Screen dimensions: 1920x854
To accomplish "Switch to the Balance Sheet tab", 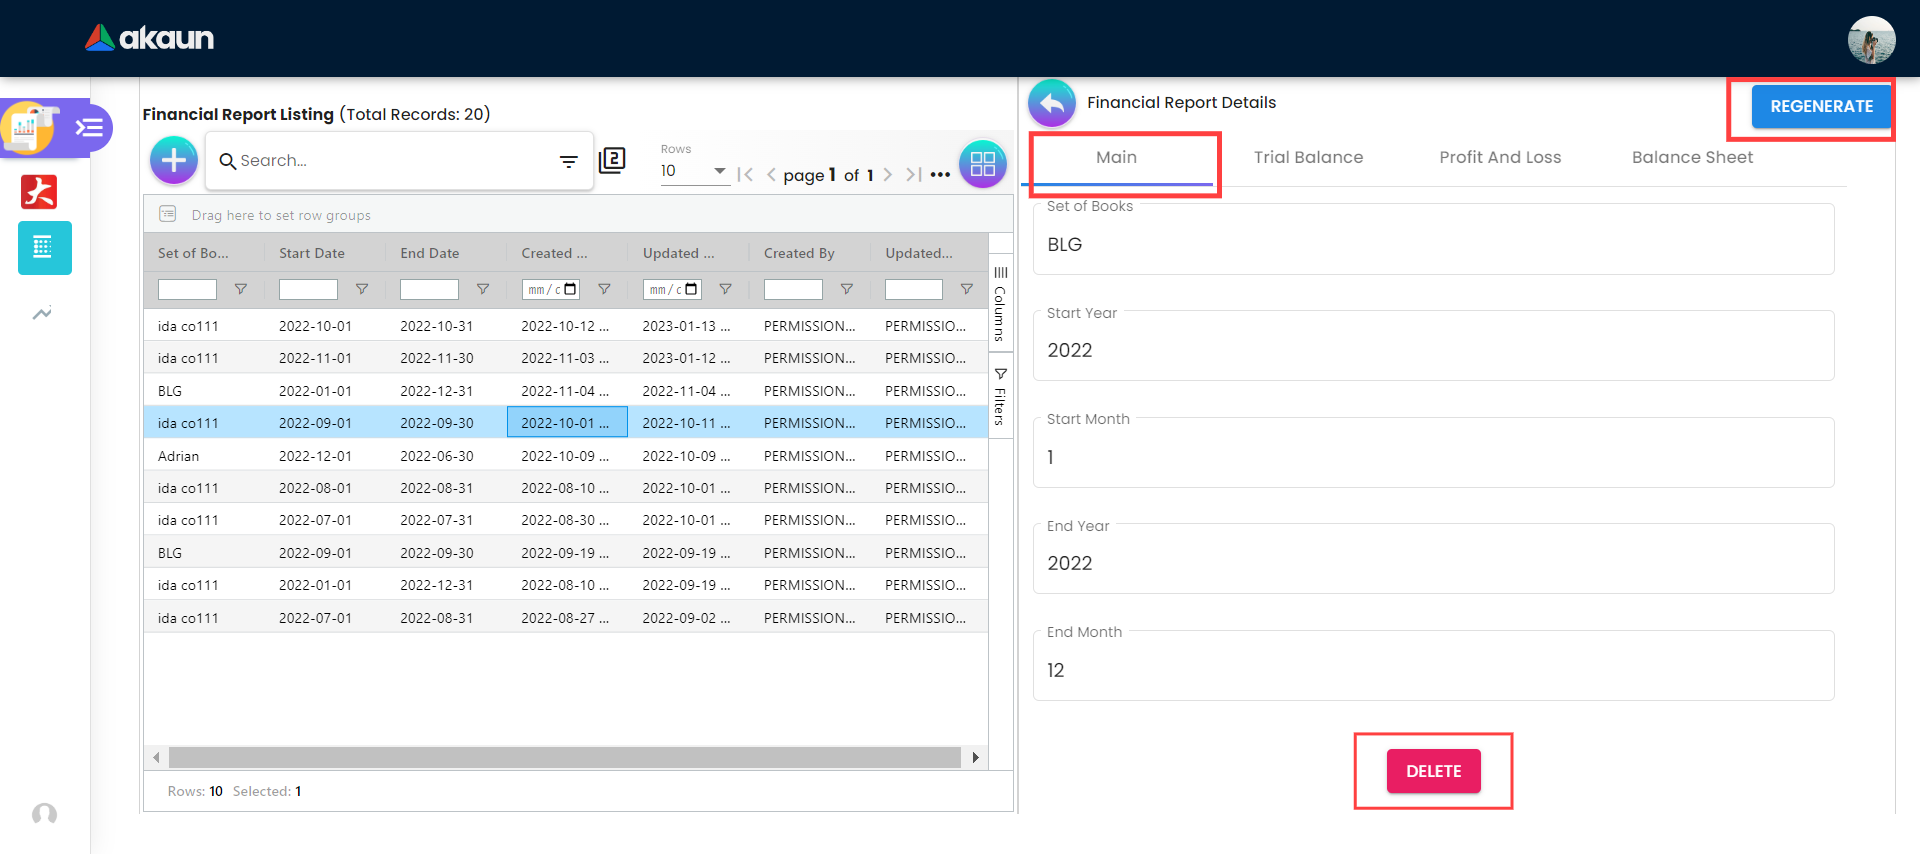I will coord(1692,157).
